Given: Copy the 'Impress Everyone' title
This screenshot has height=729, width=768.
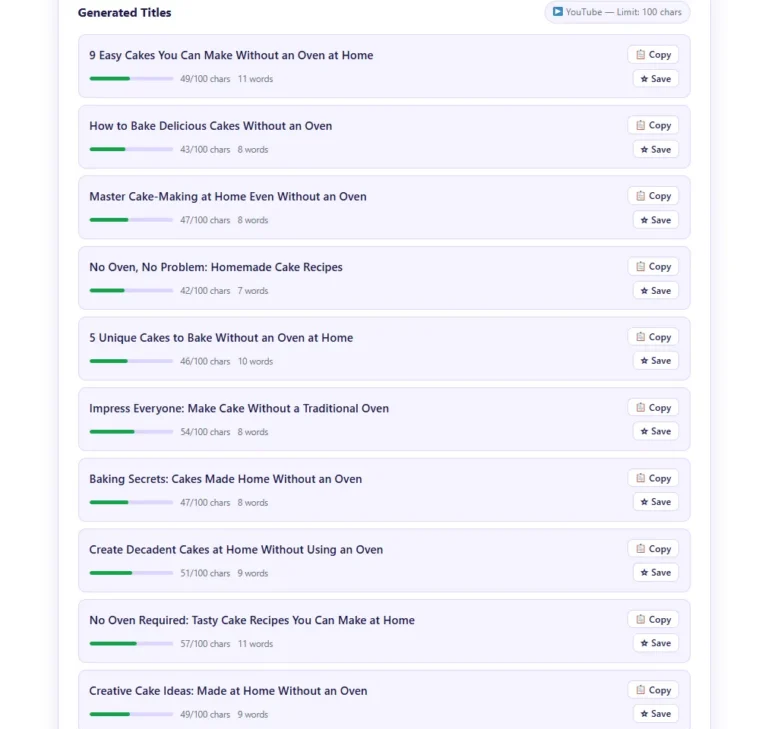Looking at the screenshot, I should click(653, 408).
